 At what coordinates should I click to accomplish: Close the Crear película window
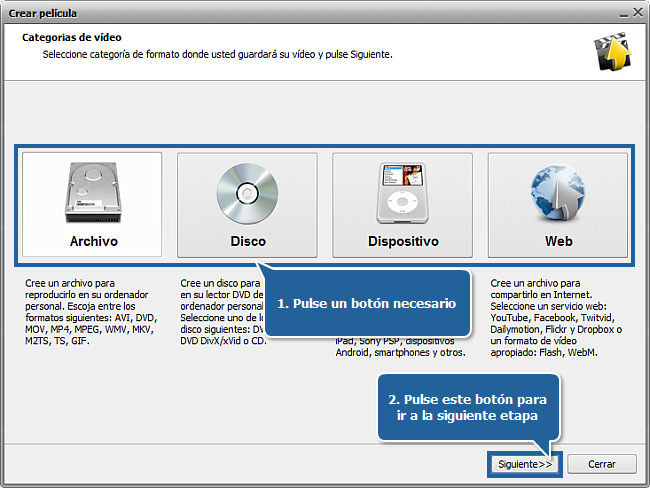tap(638, 13)
